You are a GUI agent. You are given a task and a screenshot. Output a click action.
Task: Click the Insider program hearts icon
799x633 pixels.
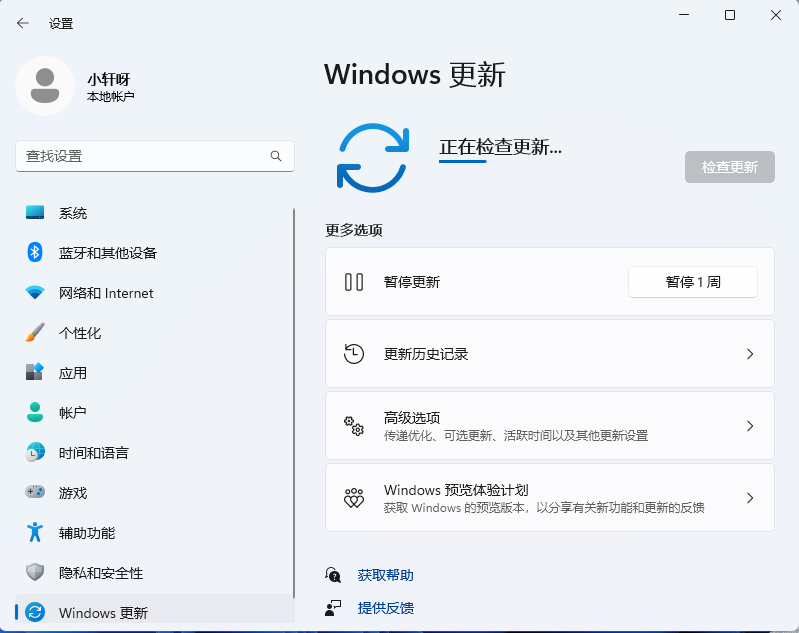click(354, 498)
